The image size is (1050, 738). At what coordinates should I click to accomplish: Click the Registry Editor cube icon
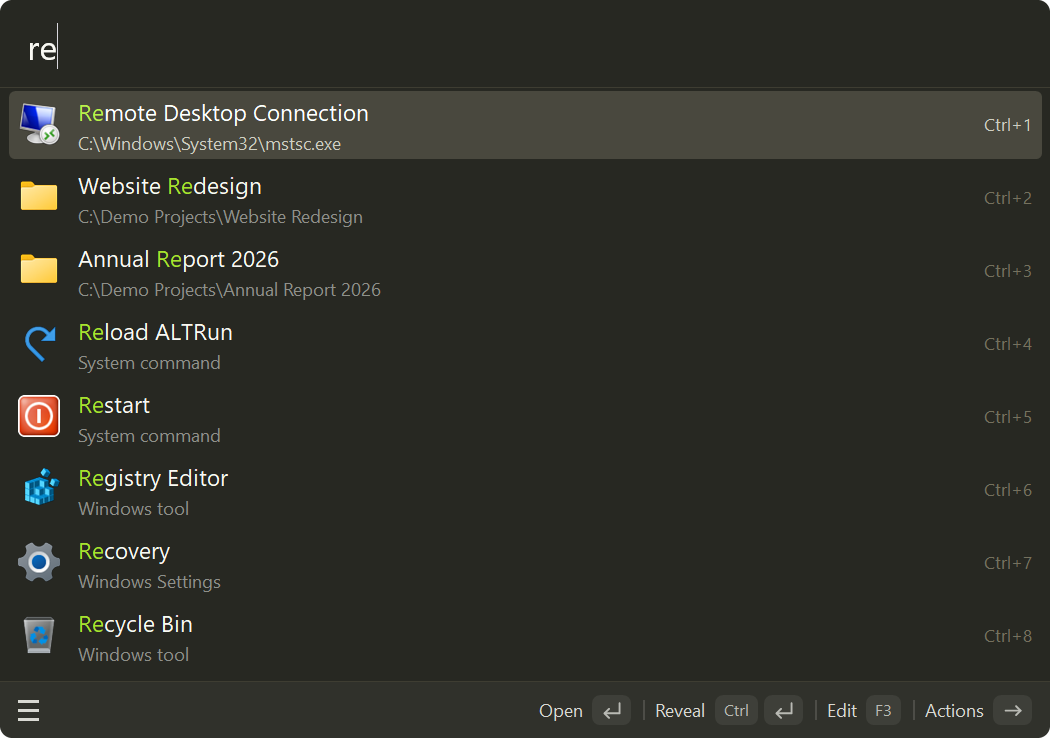pyautogui.click(x=41, y=487)
